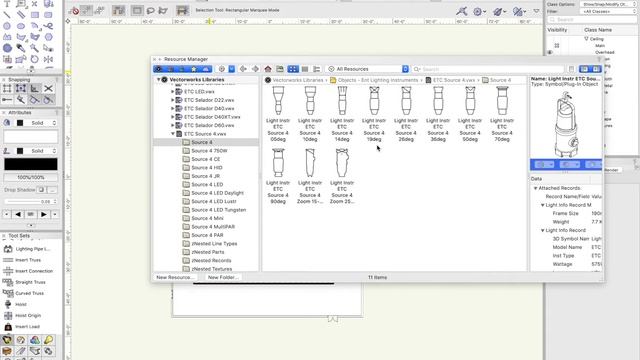
Task: Select the Insert Load tool
Action: (22, 327)
